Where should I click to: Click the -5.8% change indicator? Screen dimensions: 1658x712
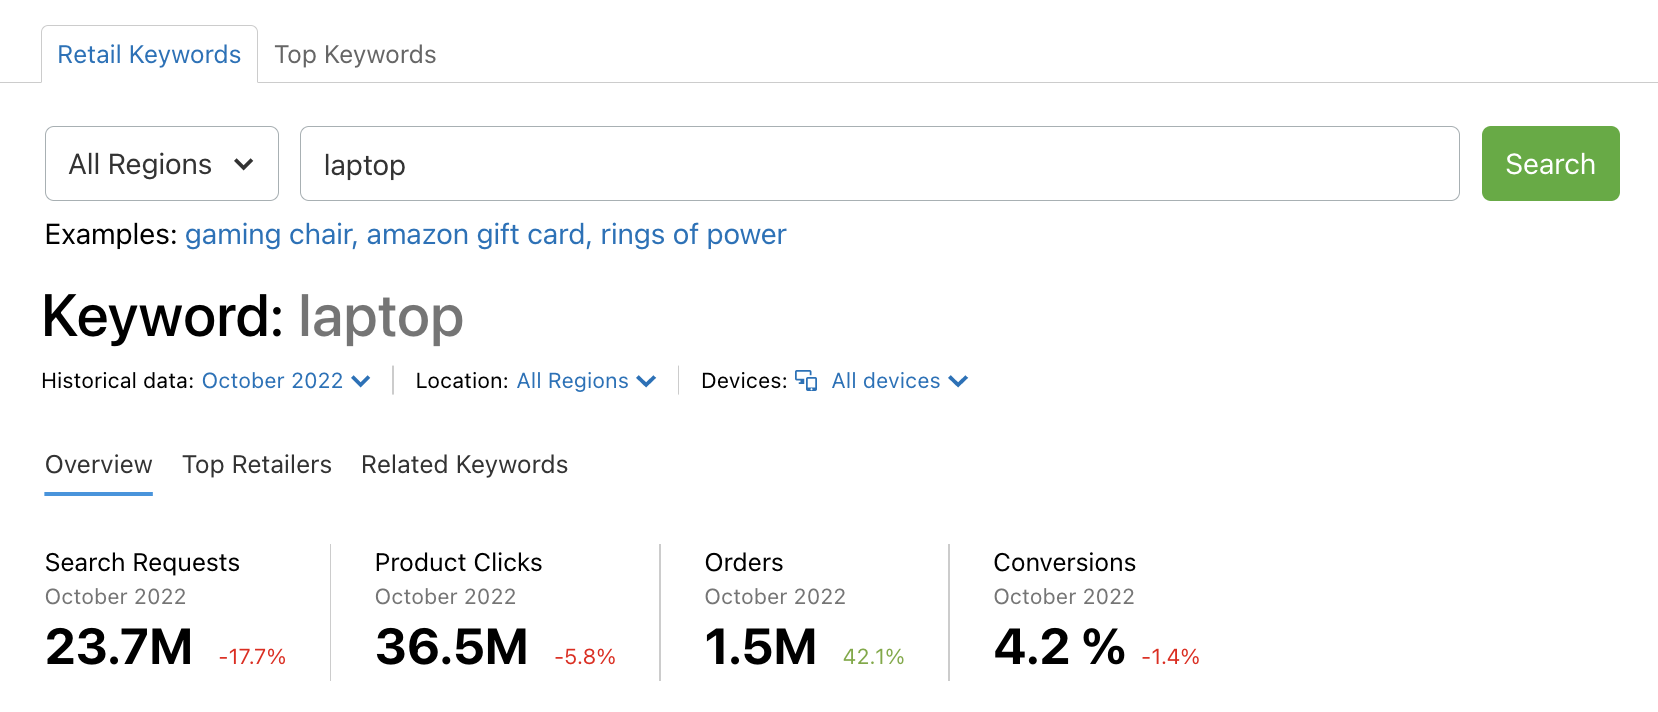pyautogui.click(x=585, y=657)
